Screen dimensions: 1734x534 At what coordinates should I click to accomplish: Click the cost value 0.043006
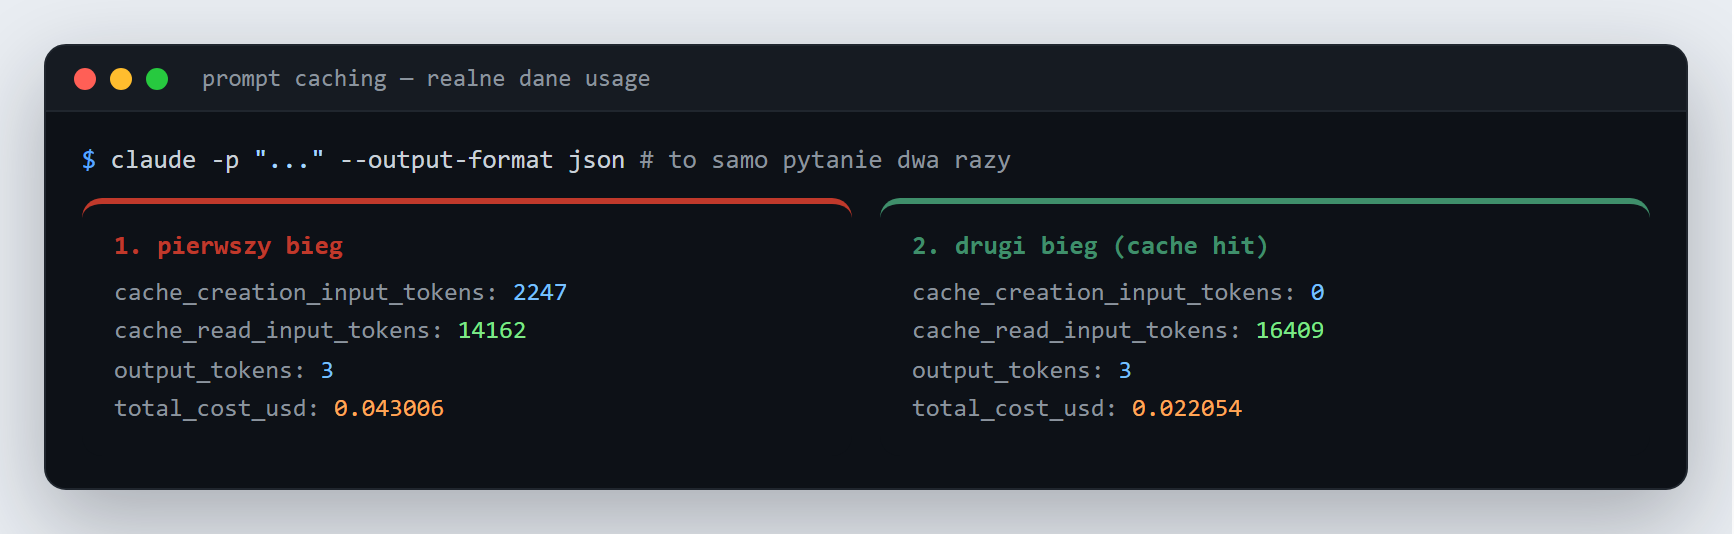(x=389, y=408)
